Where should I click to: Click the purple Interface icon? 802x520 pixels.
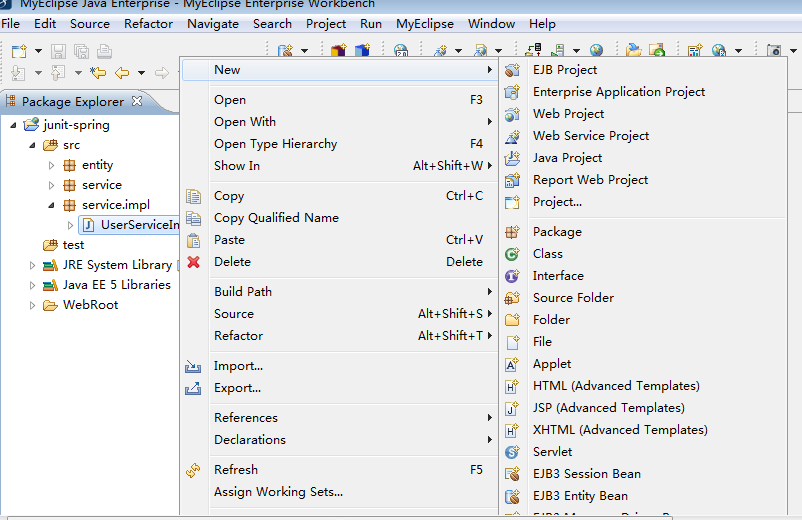(512, 276)
